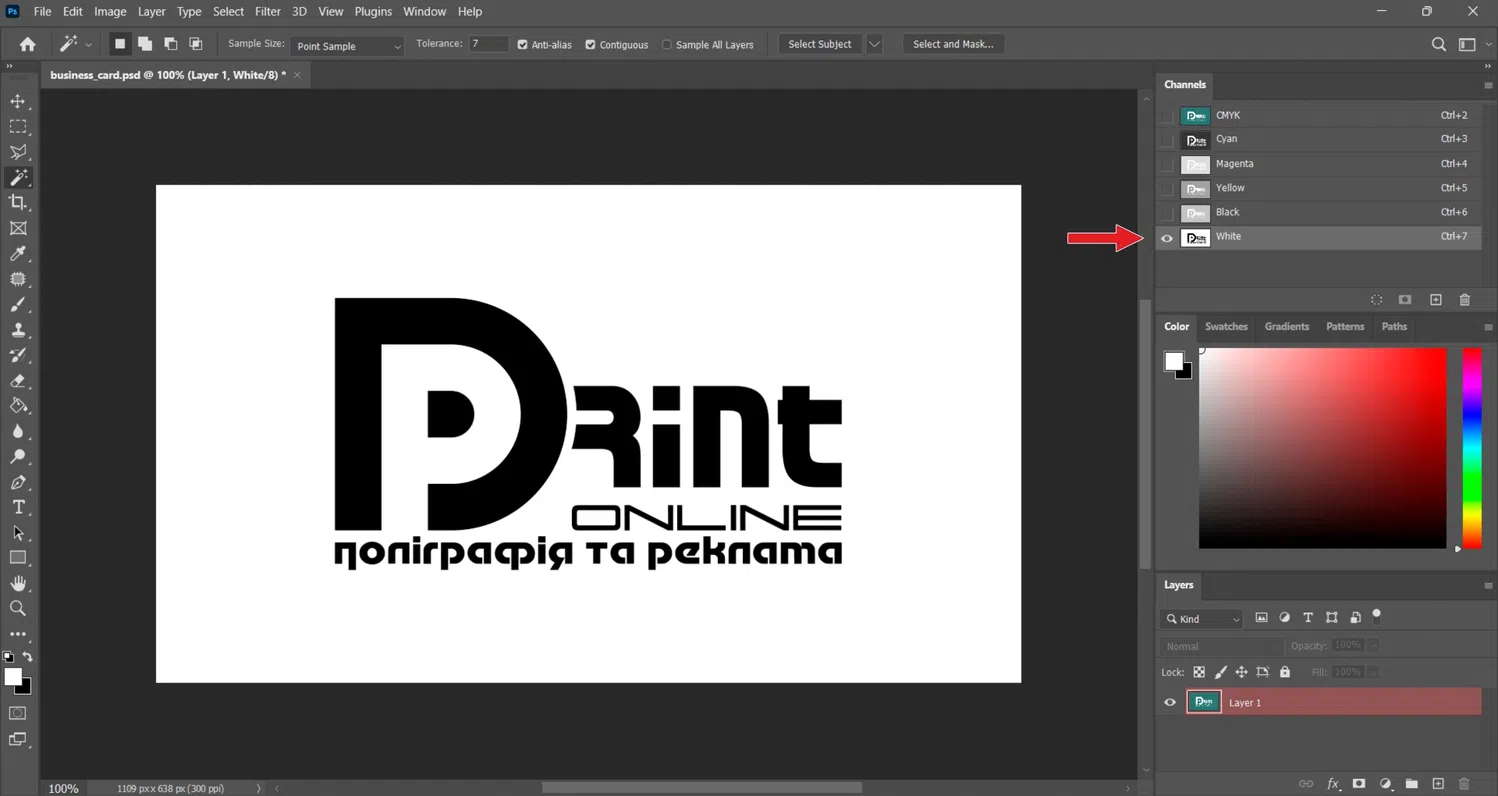
Task: Select the Polygonal Lasso tool
Action: pyautogui.click(x=18, y=152)
